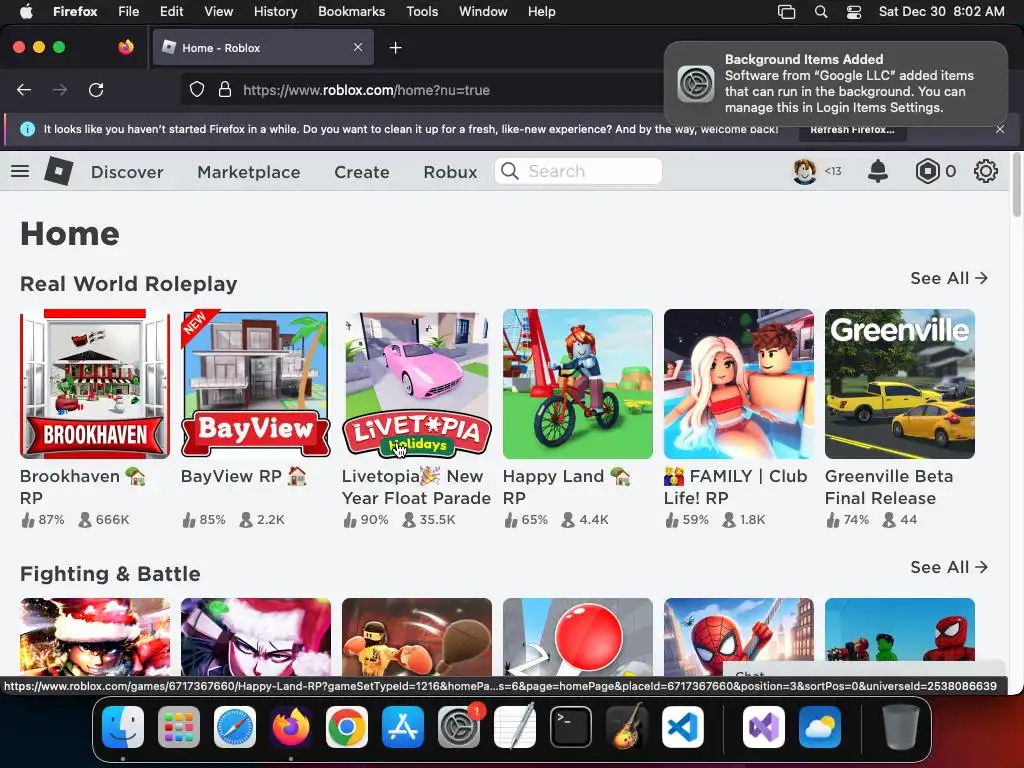This screenshot has width=1024, height=768.
Task: Open the Bookmarks menu
Action: tap(351, 12)
